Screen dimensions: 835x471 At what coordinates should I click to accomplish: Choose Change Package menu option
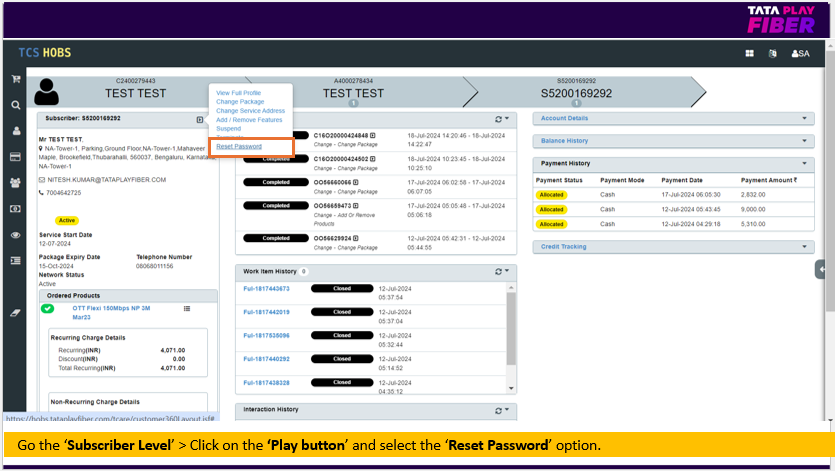[240, 102]
